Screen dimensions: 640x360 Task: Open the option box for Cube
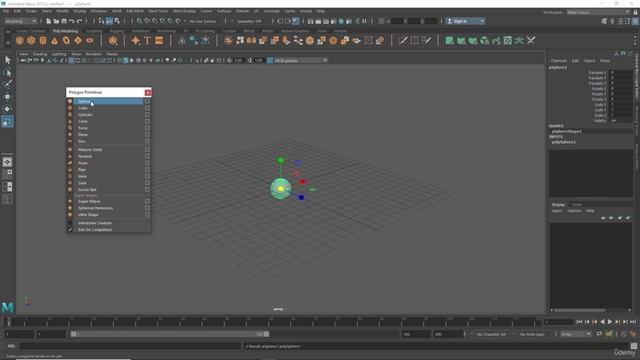tap(147, 108)
